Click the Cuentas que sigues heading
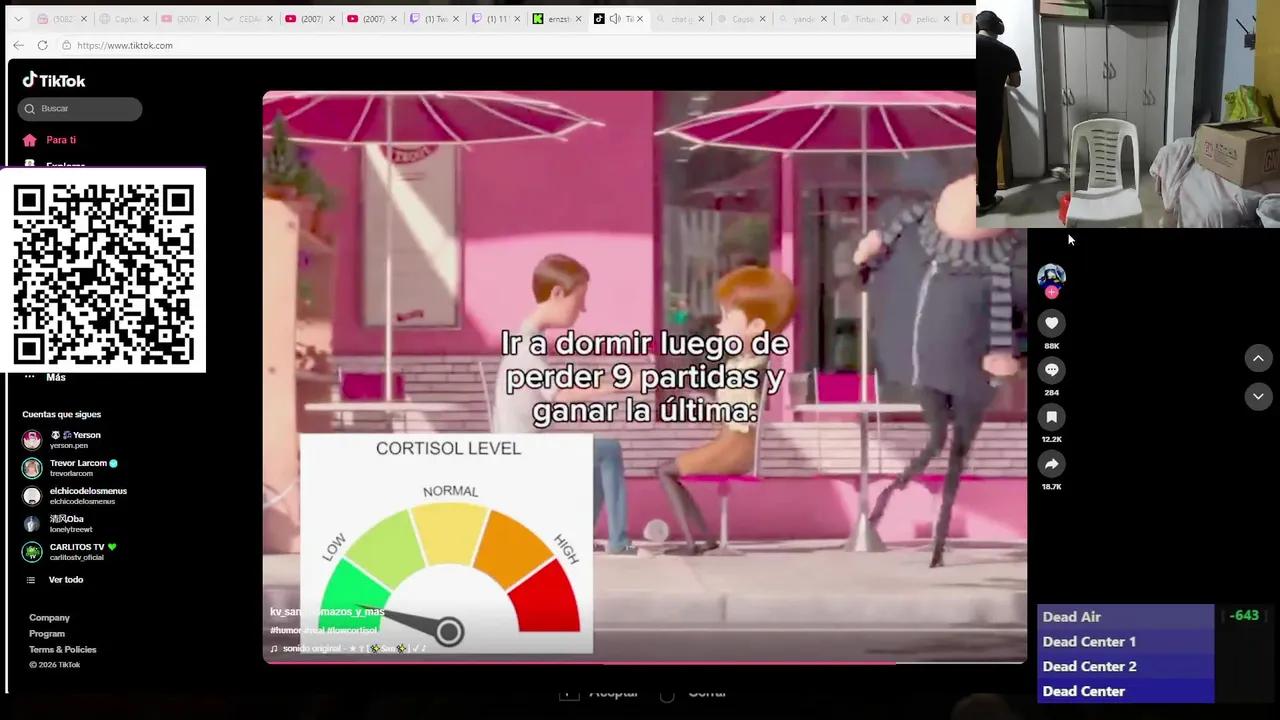 [61, 414]
